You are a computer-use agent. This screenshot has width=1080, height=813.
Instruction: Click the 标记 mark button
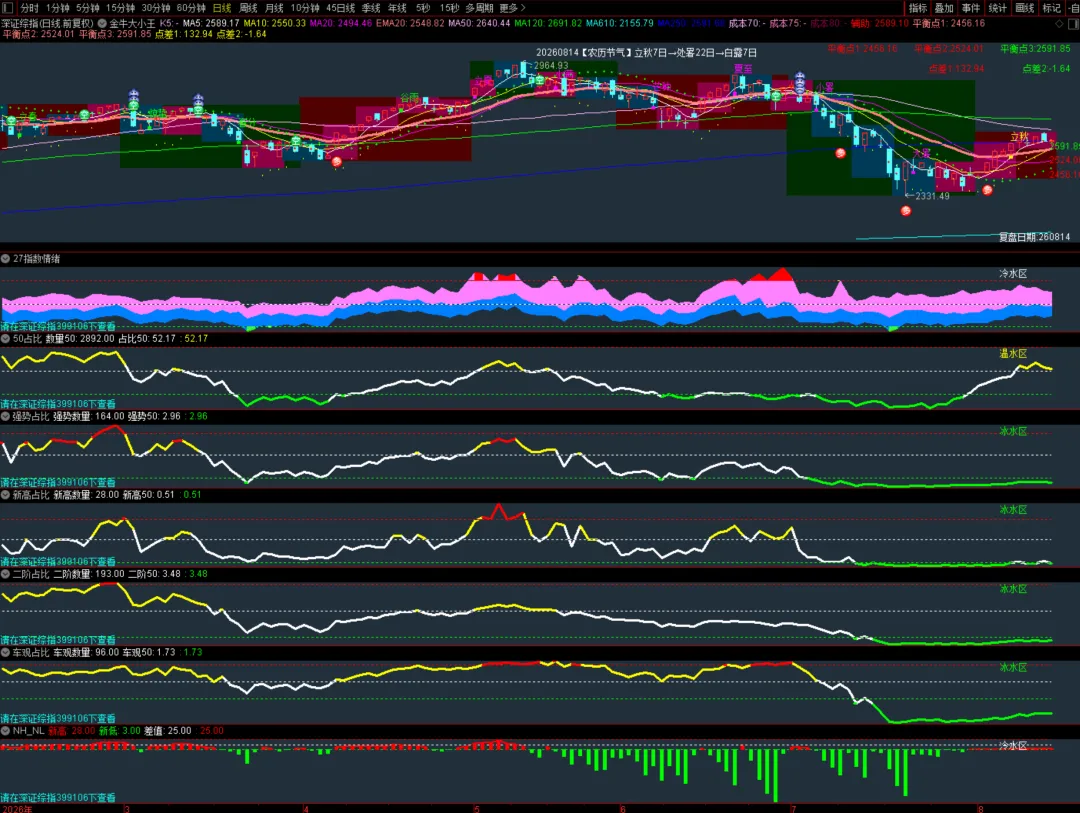point(1052,8)
